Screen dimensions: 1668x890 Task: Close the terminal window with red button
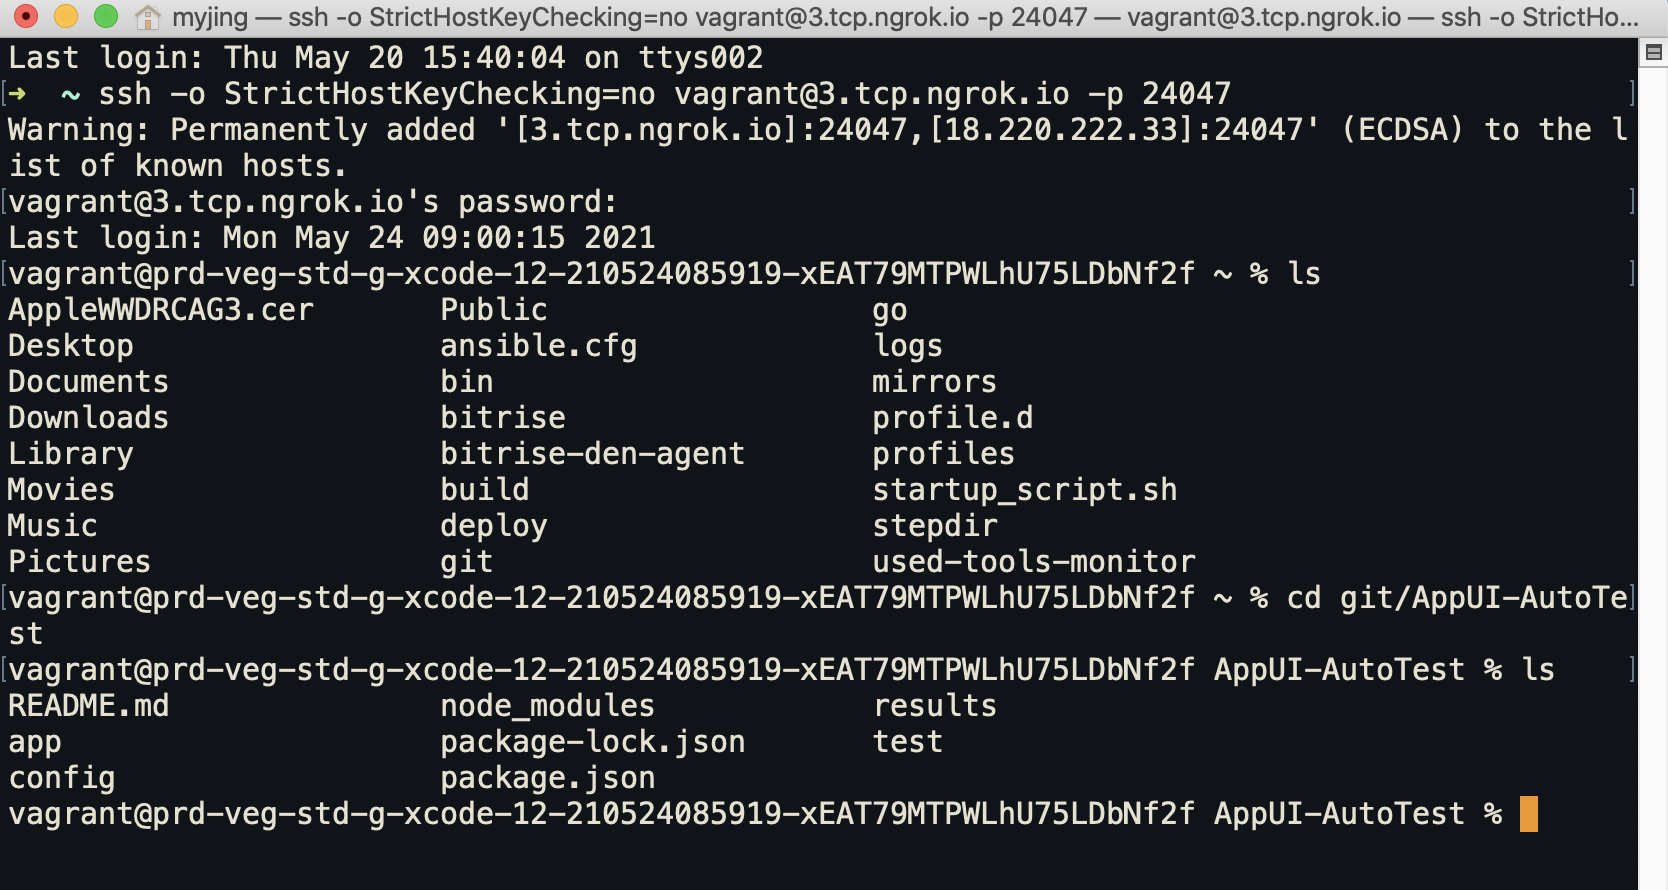click(x=26, y=16)
